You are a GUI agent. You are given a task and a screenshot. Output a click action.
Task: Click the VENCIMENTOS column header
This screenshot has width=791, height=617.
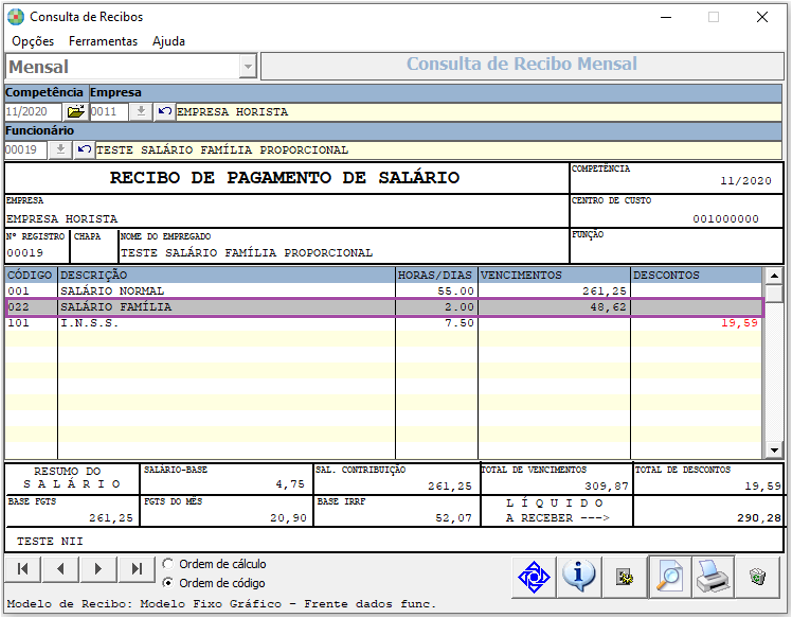pos(554,275)
